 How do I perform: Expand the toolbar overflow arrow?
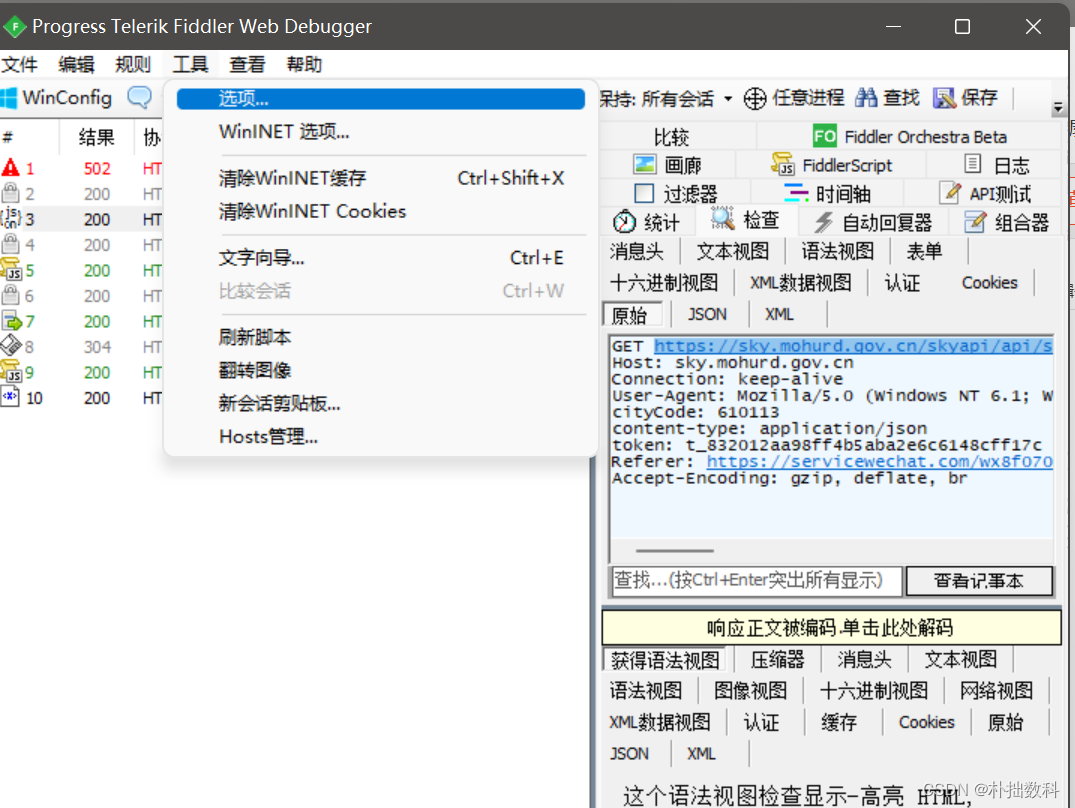[x=1058, y=108]
